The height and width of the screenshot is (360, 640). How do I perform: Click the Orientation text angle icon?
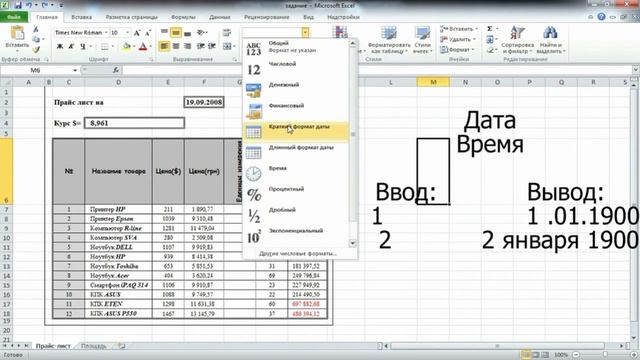(x=201, y=33)
